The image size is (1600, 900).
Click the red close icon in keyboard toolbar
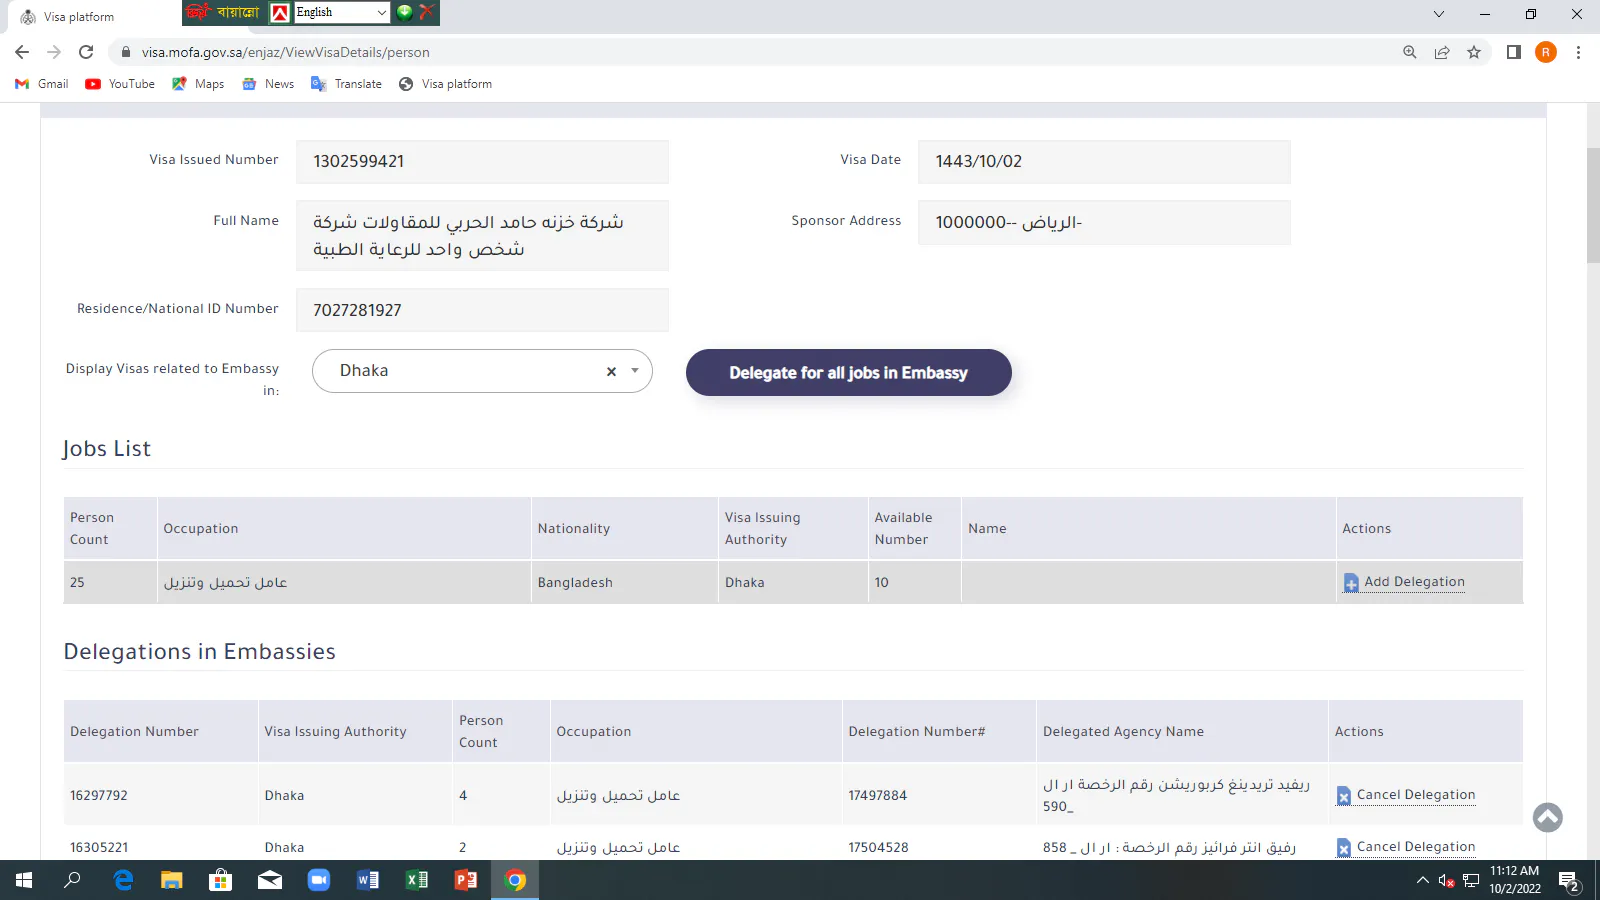(x=427, y=12)
